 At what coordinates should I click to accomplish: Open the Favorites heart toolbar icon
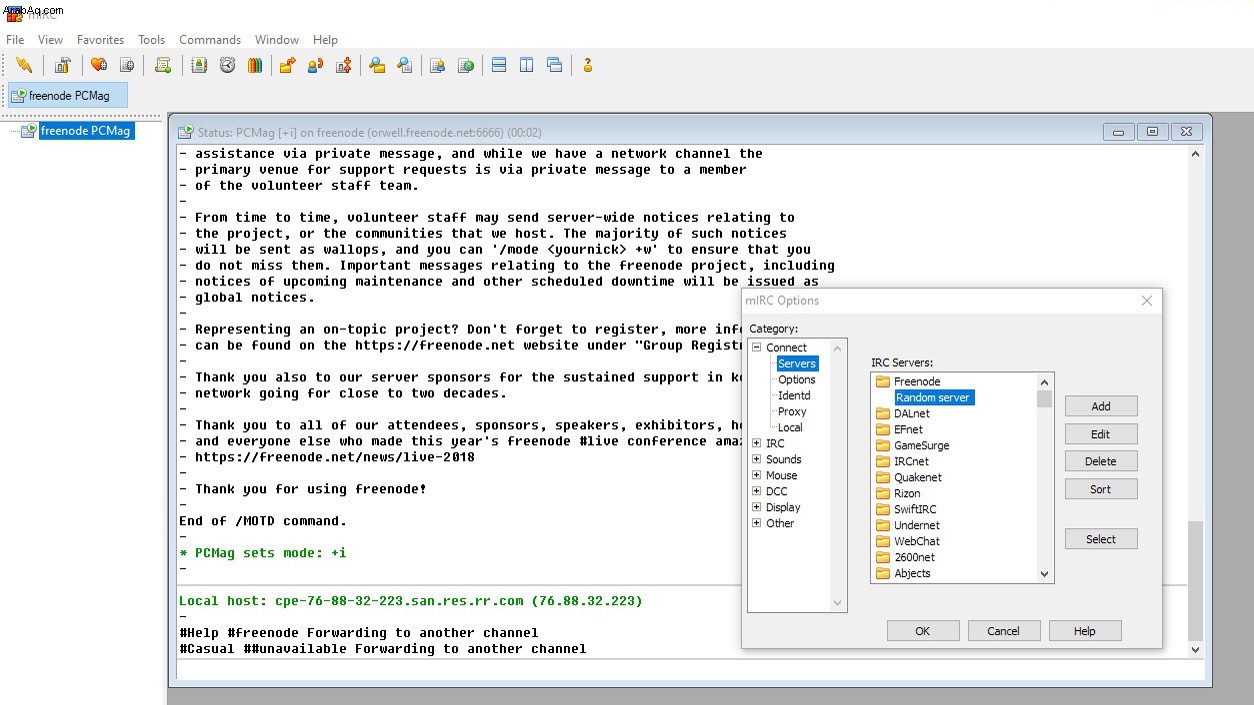click(99, 66)
